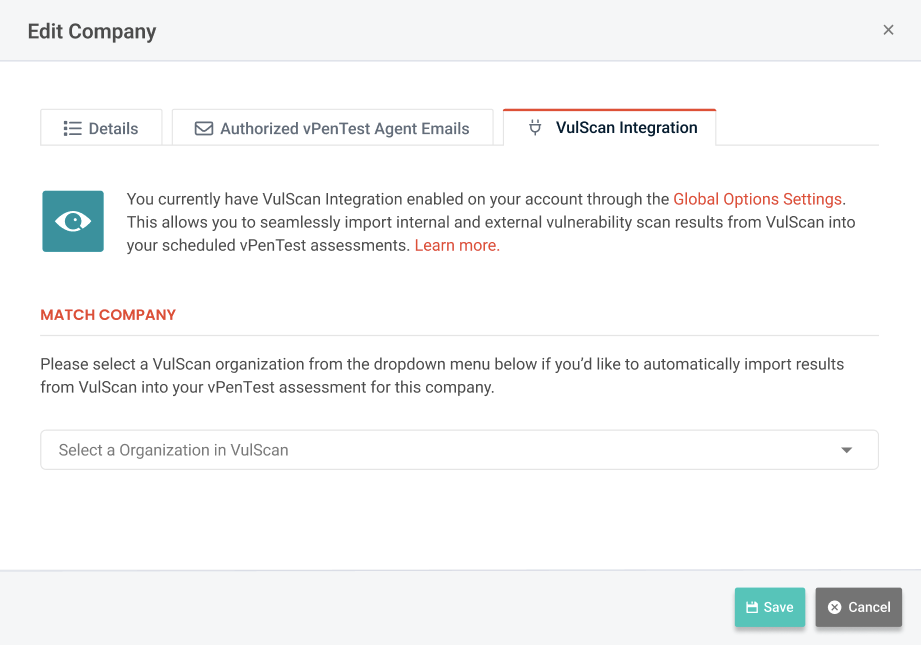Select the VulScan Integration tab
Viewport: 921px width, 645px height.
pos(610,127)
